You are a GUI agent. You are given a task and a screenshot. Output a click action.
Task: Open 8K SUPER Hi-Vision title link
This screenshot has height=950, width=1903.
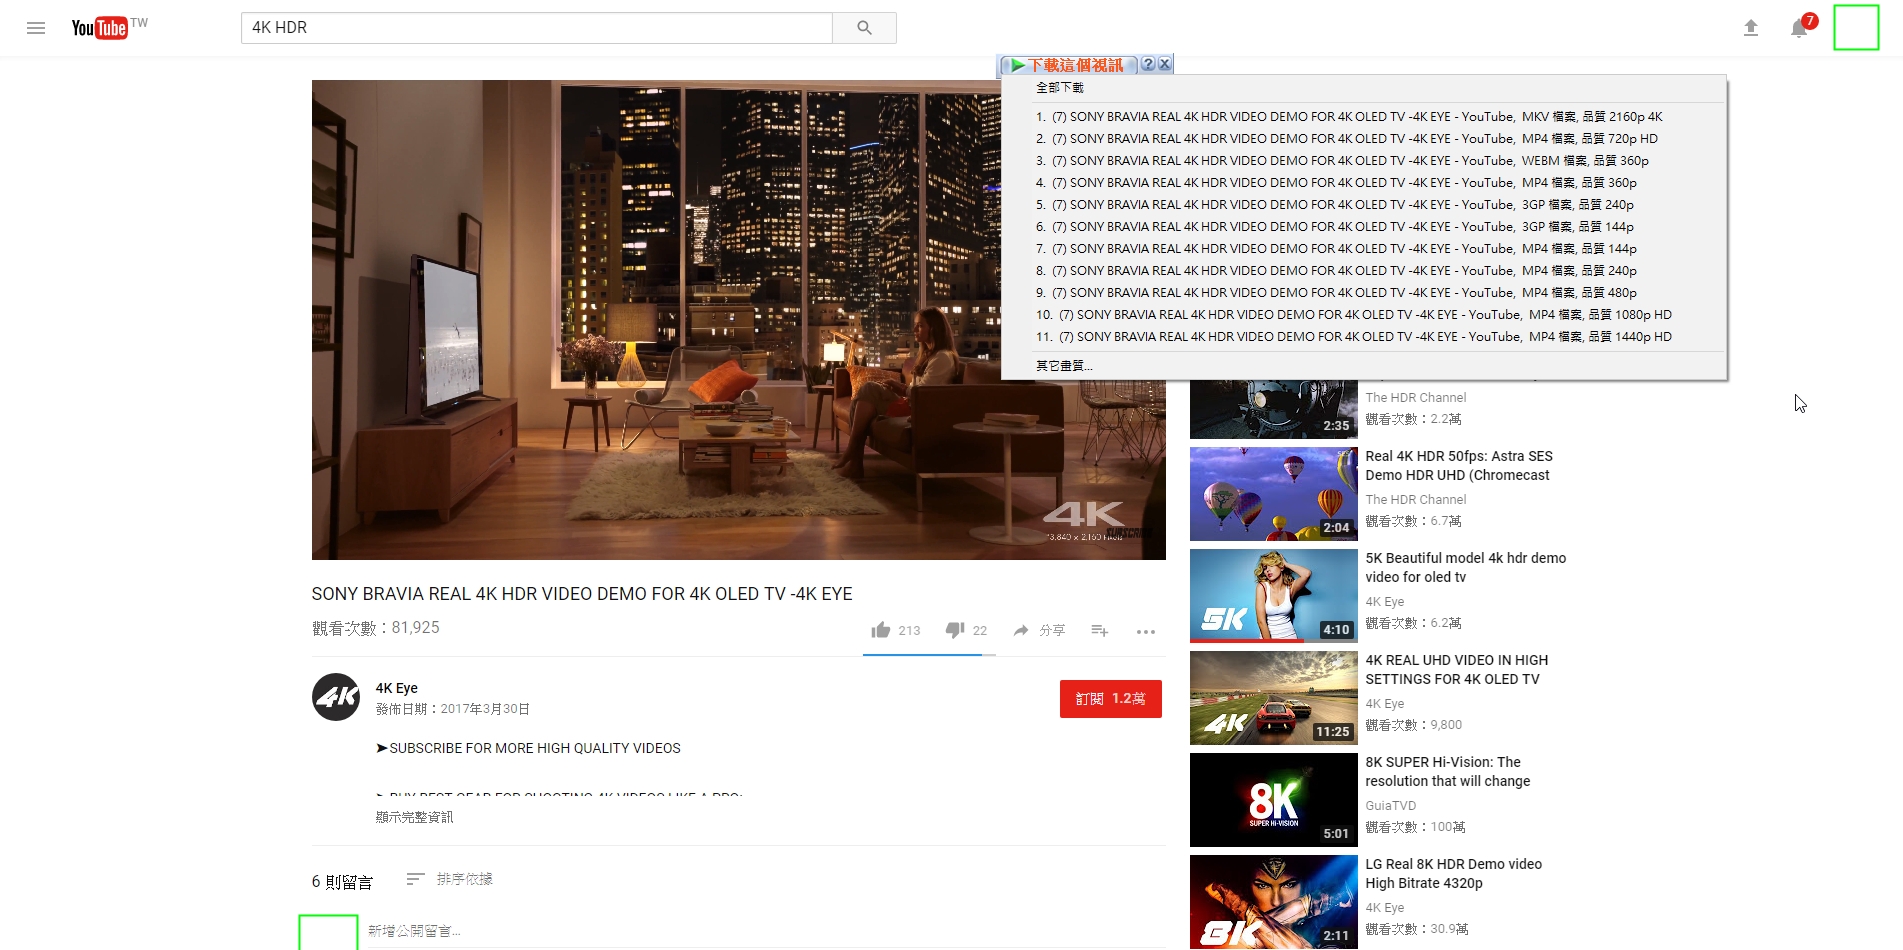coord(1447,772)
